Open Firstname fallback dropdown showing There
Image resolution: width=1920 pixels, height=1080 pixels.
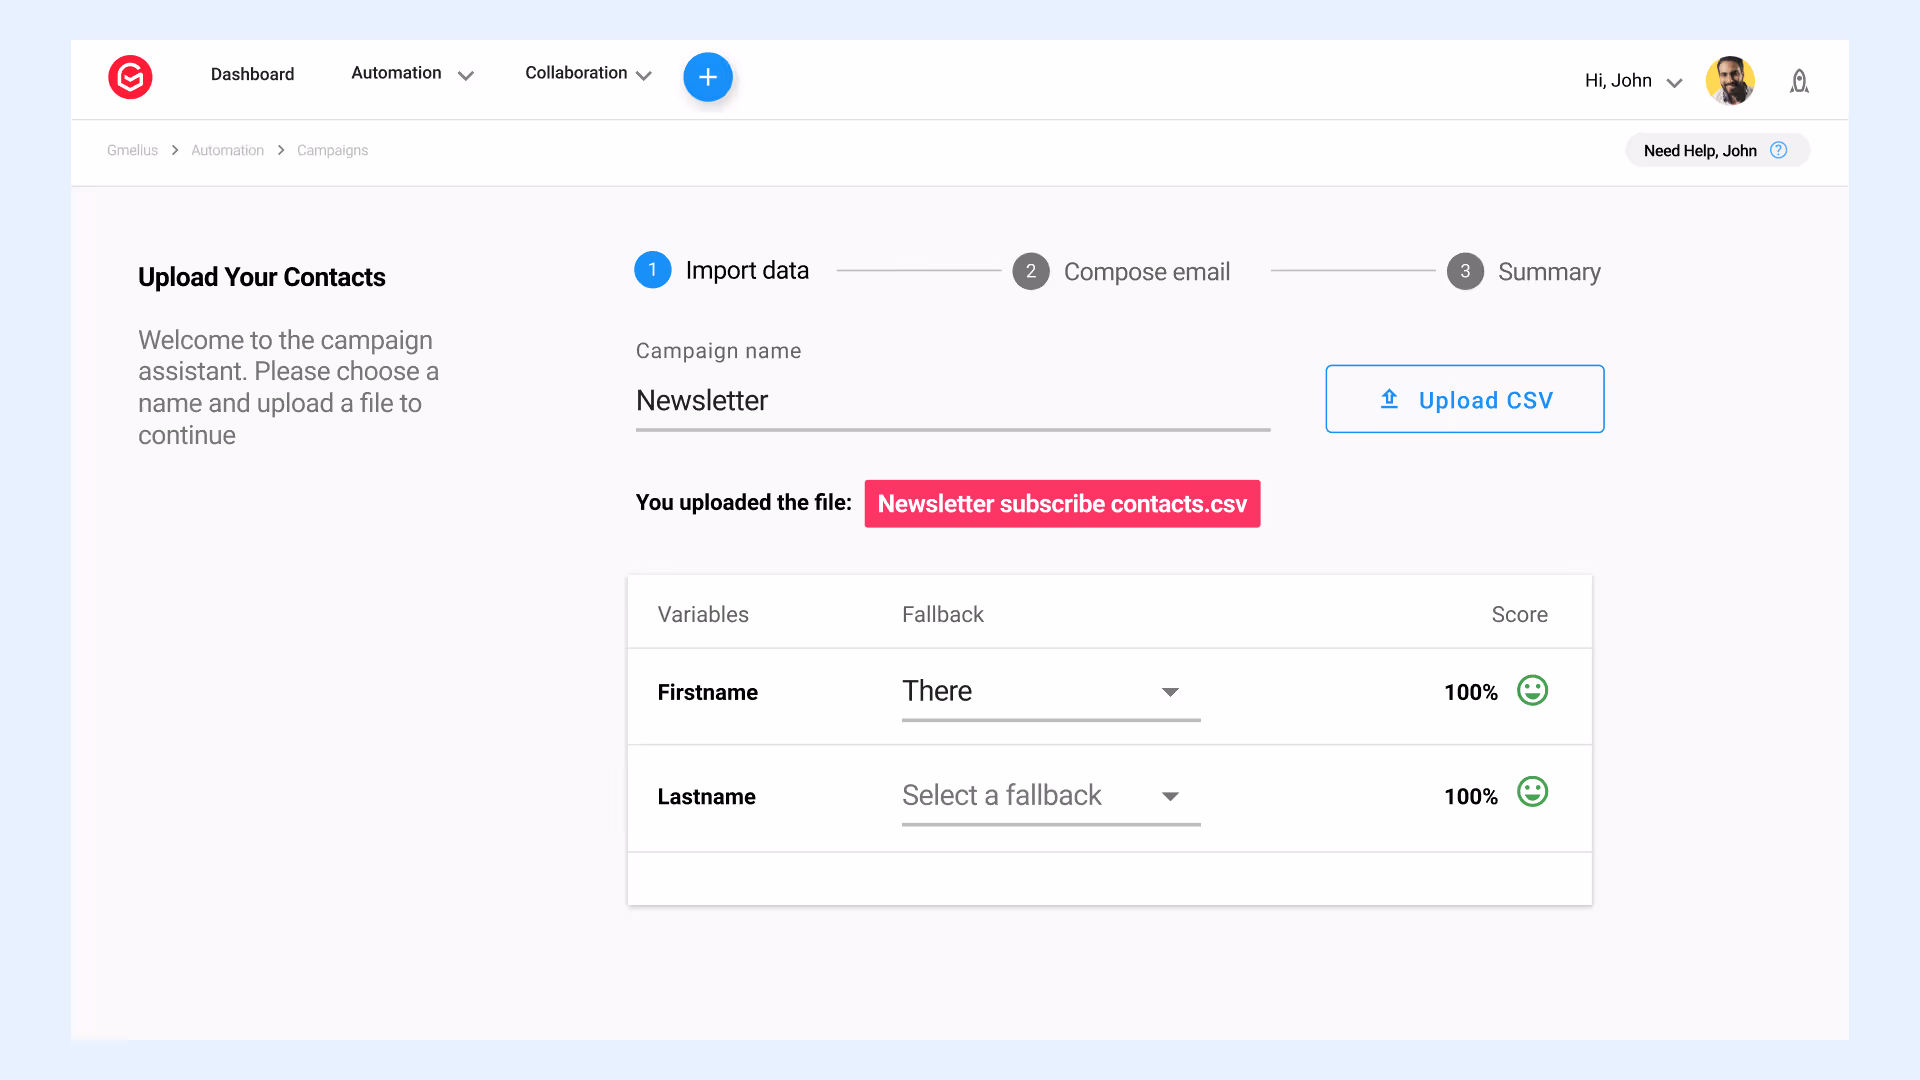1050,692
